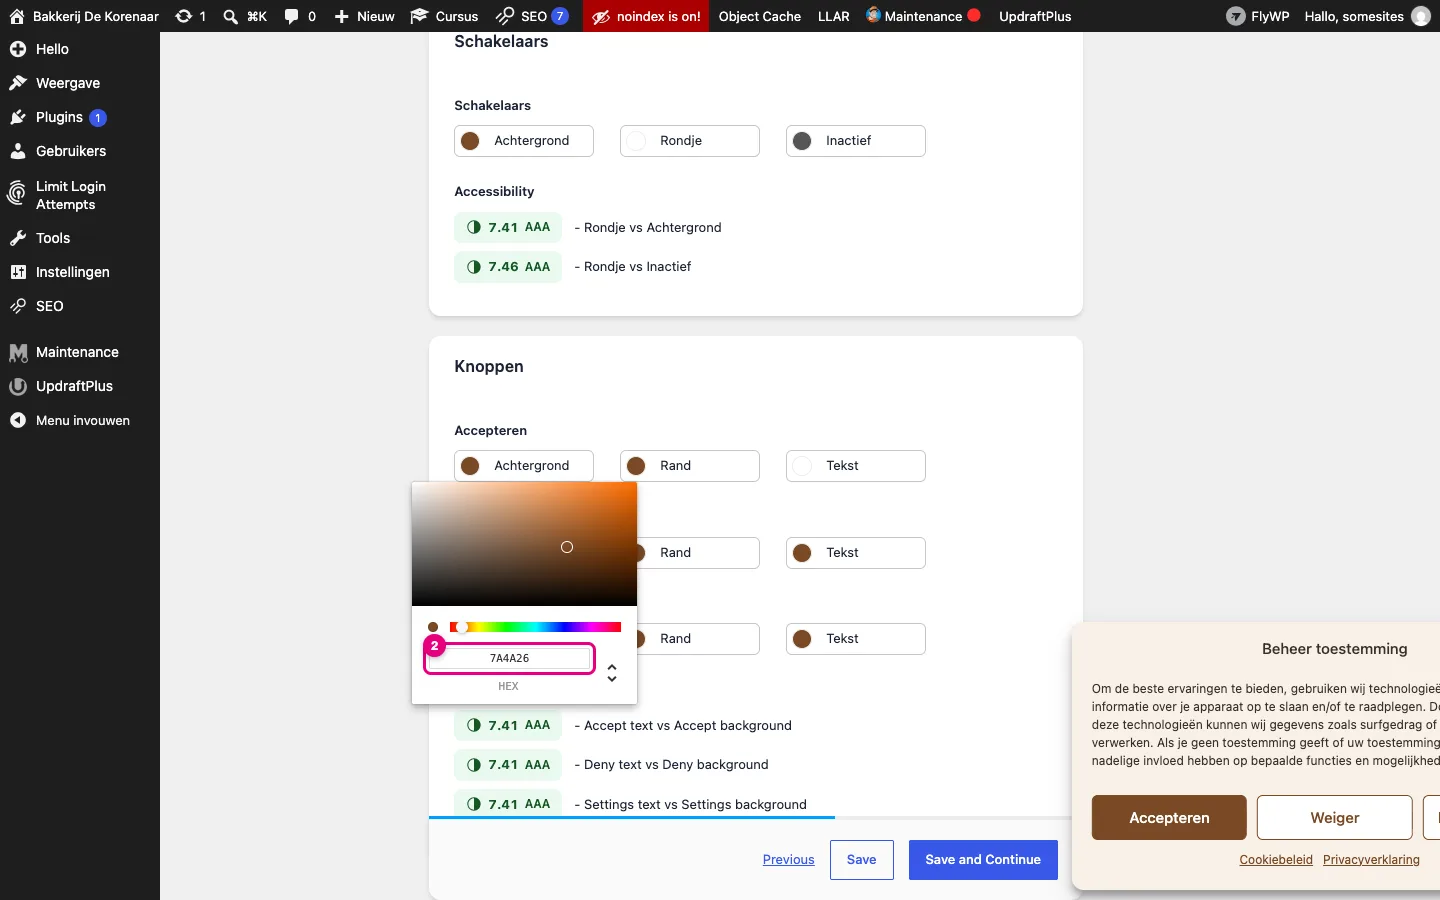The width and height of the screenshot is (1440, 900).
Task: Click Weiger in the cookie banner
Action: point(1335,818)
